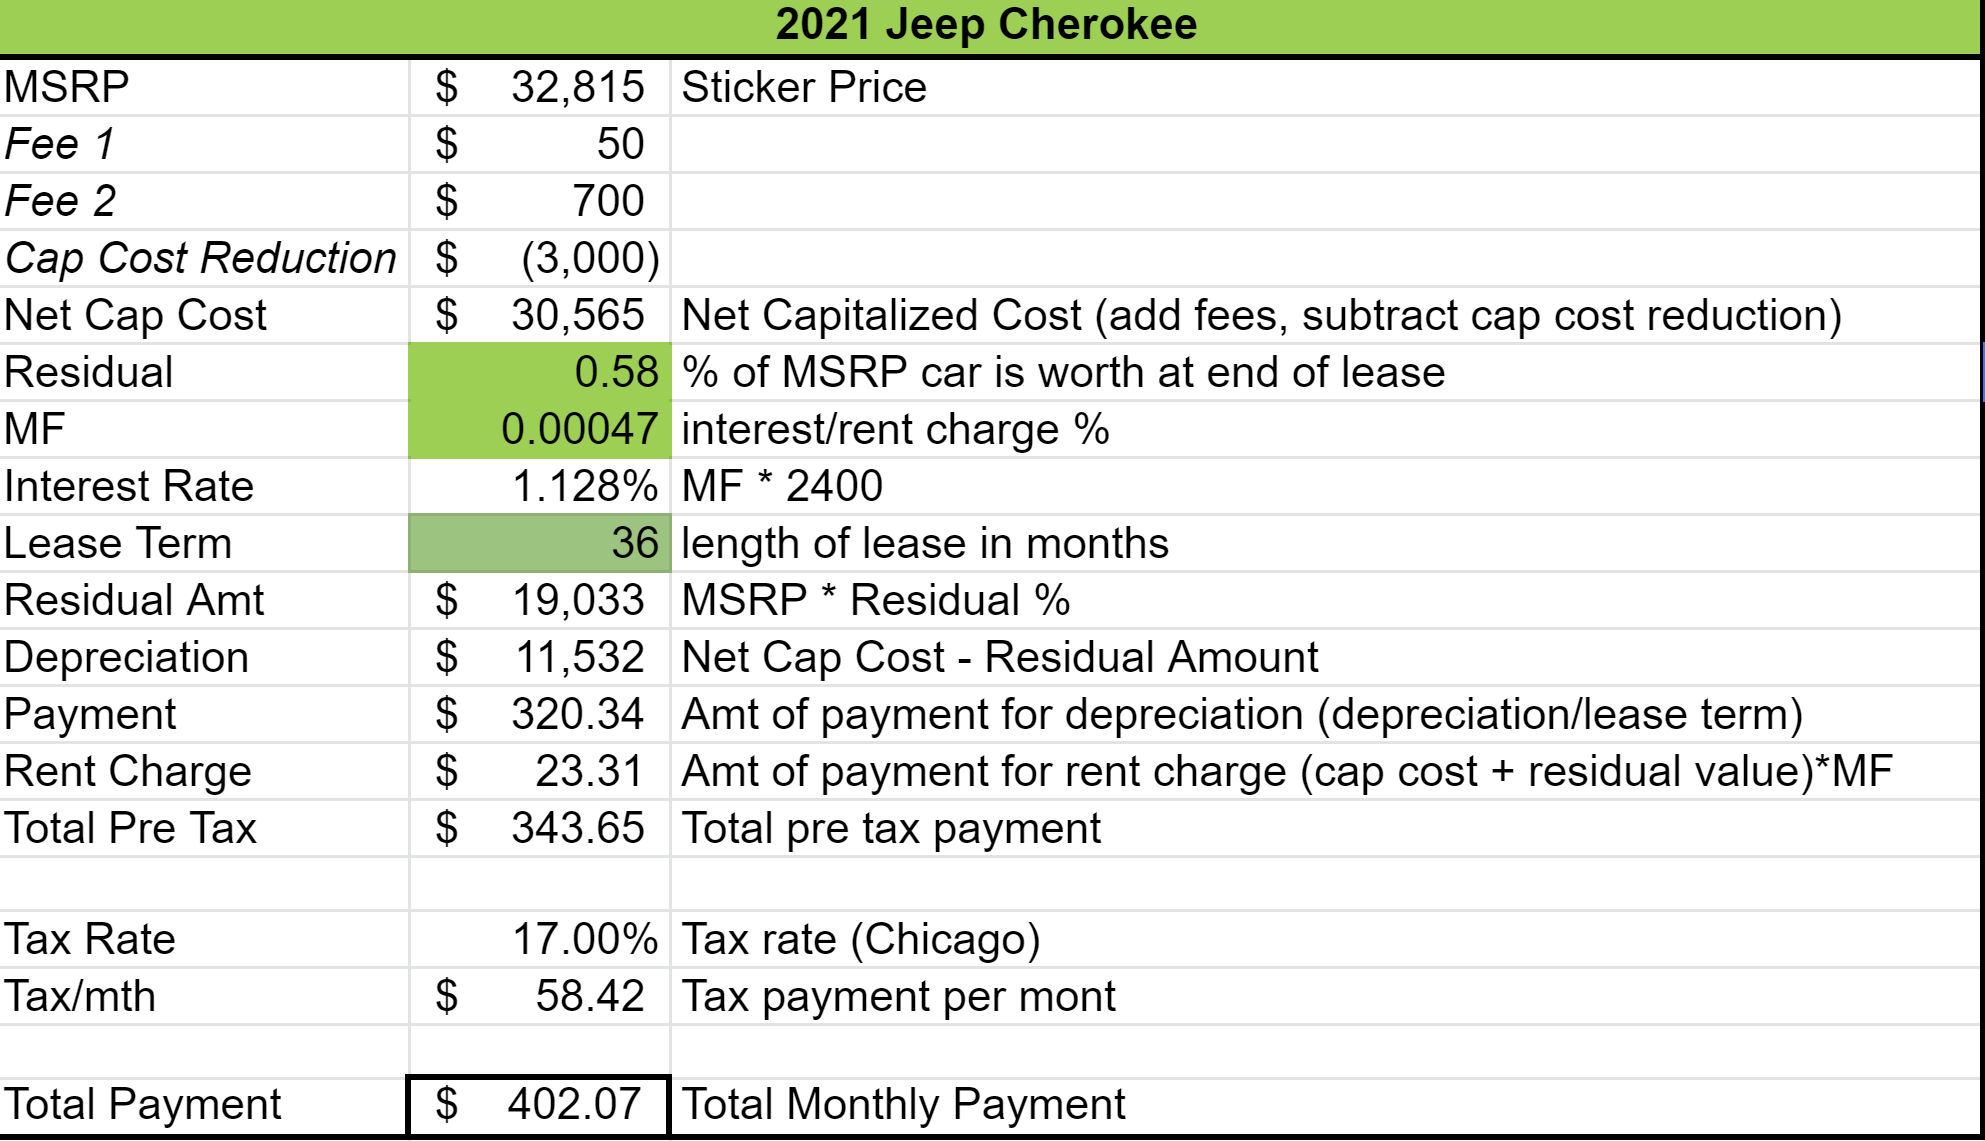Select the Total Payment label cell
1985x1141 pixels.
(204, 1105)
